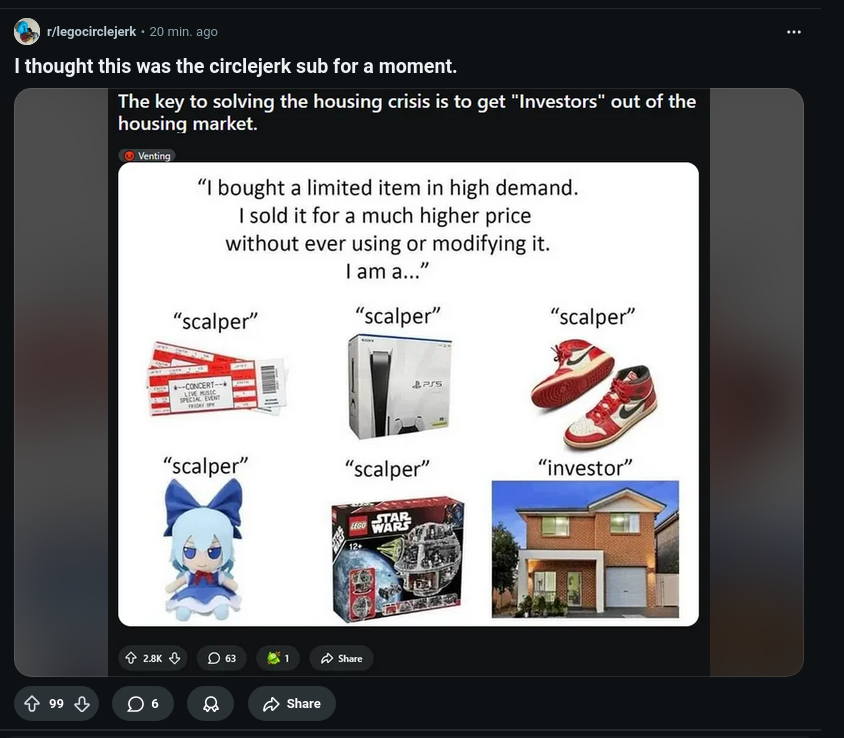This screenshot has width=844, height=738.
Task: Give an award using the award icon
Action: pos(210,704)
